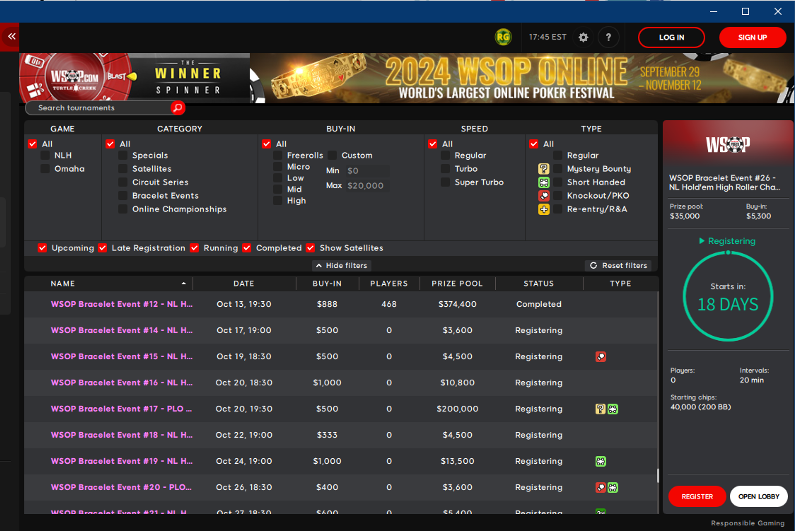Open the Winner Spinner promo banner
This screenshot has width=795, height=531.
pos(134,78)
